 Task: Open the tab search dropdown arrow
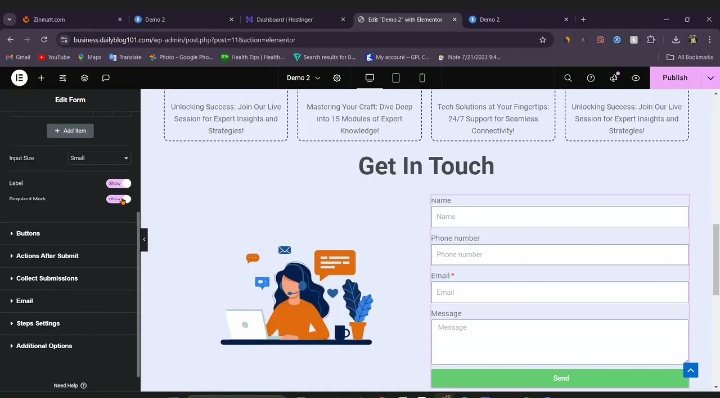point(9,20)
